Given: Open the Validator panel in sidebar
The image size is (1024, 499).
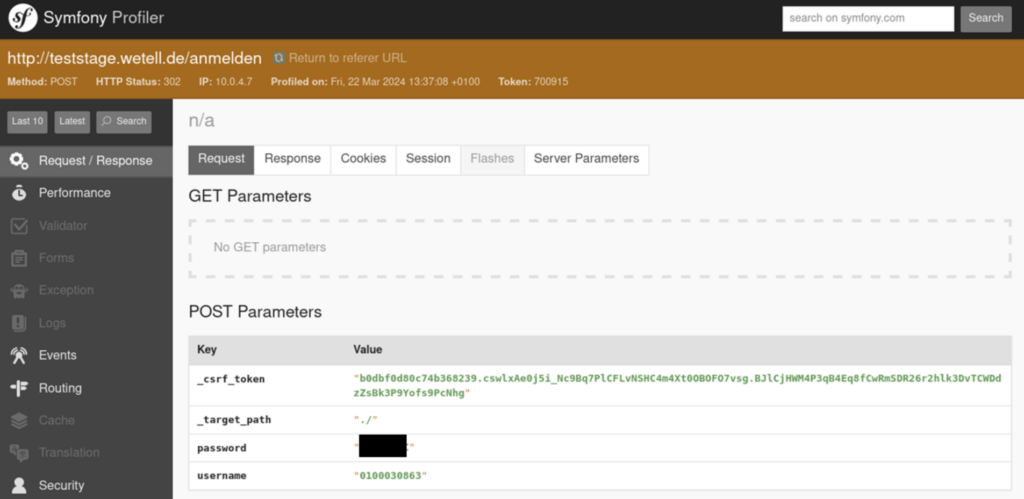Looking at the screenshot, I should pyautogui.click(x=63, y=226).
